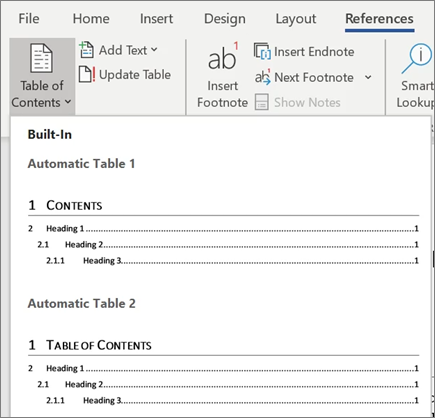Open the File menu
The height and width of the screenshot is (418, 435).
point(29,19)
